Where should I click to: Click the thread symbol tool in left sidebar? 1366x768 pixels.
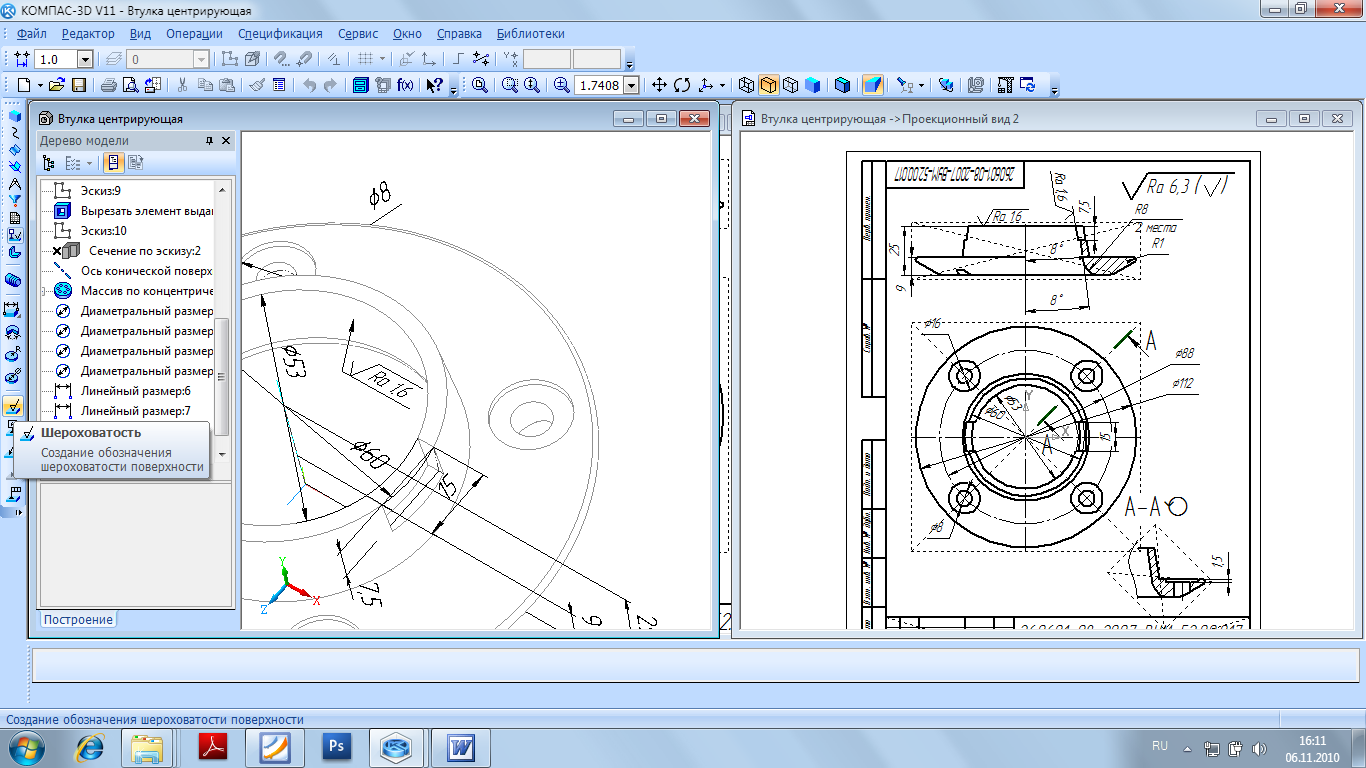[x=14, y=279]
